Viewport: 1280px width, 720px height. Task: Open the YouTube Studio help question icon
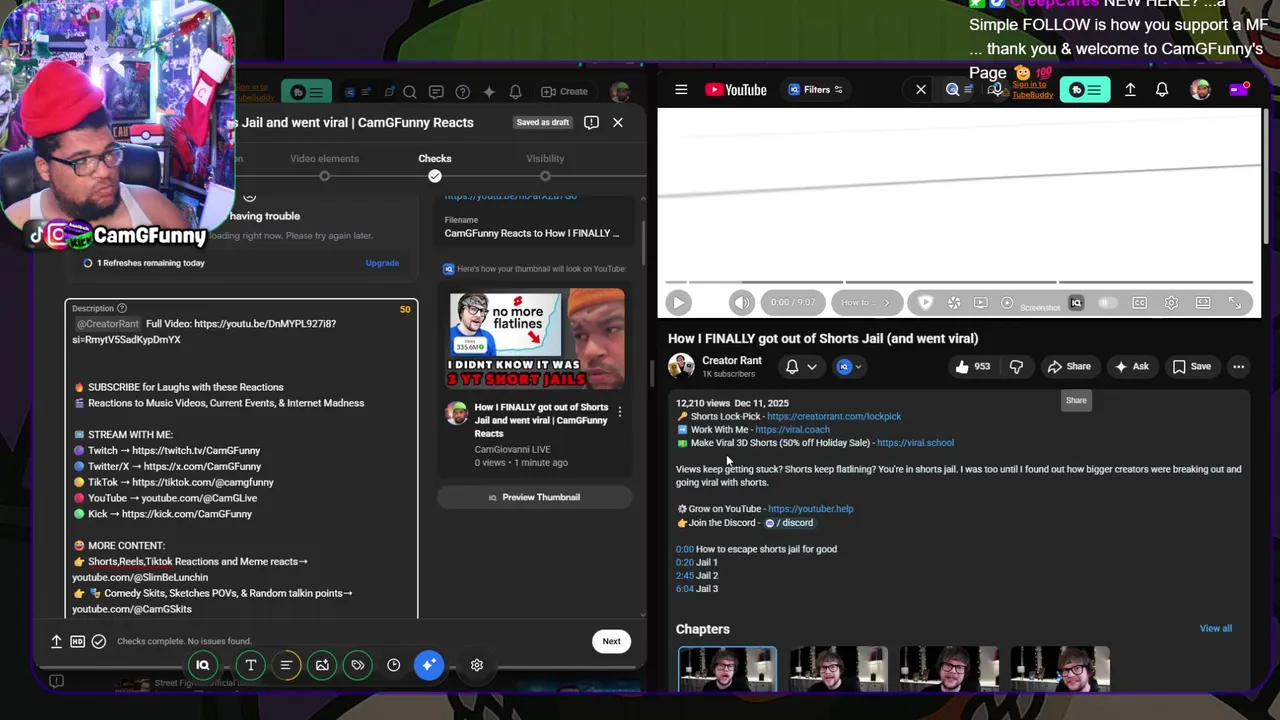tap(462, 92)
